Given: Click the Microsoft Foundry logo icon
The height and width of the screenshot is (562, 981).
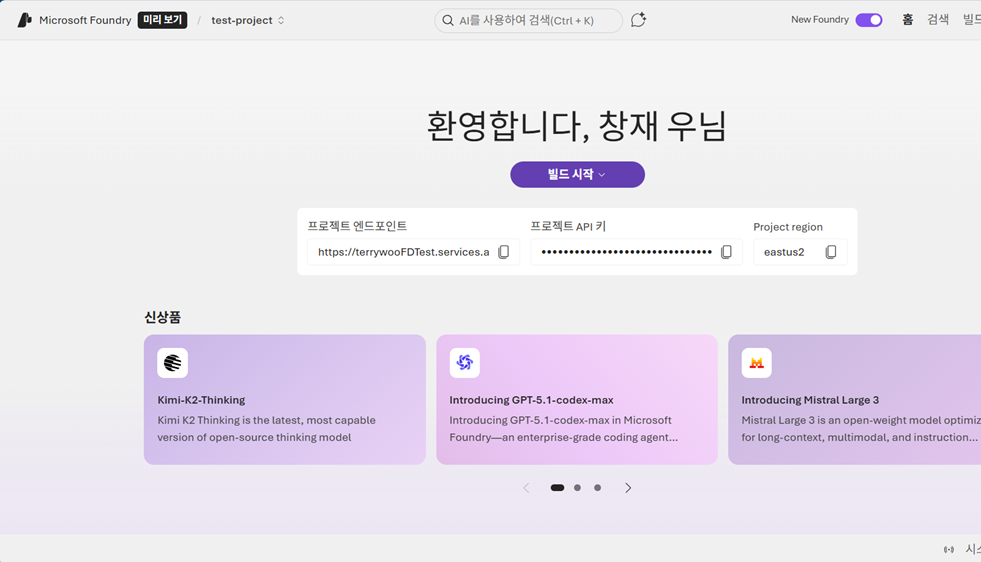Looking at the screenshot, I should [x=24, y=20].
